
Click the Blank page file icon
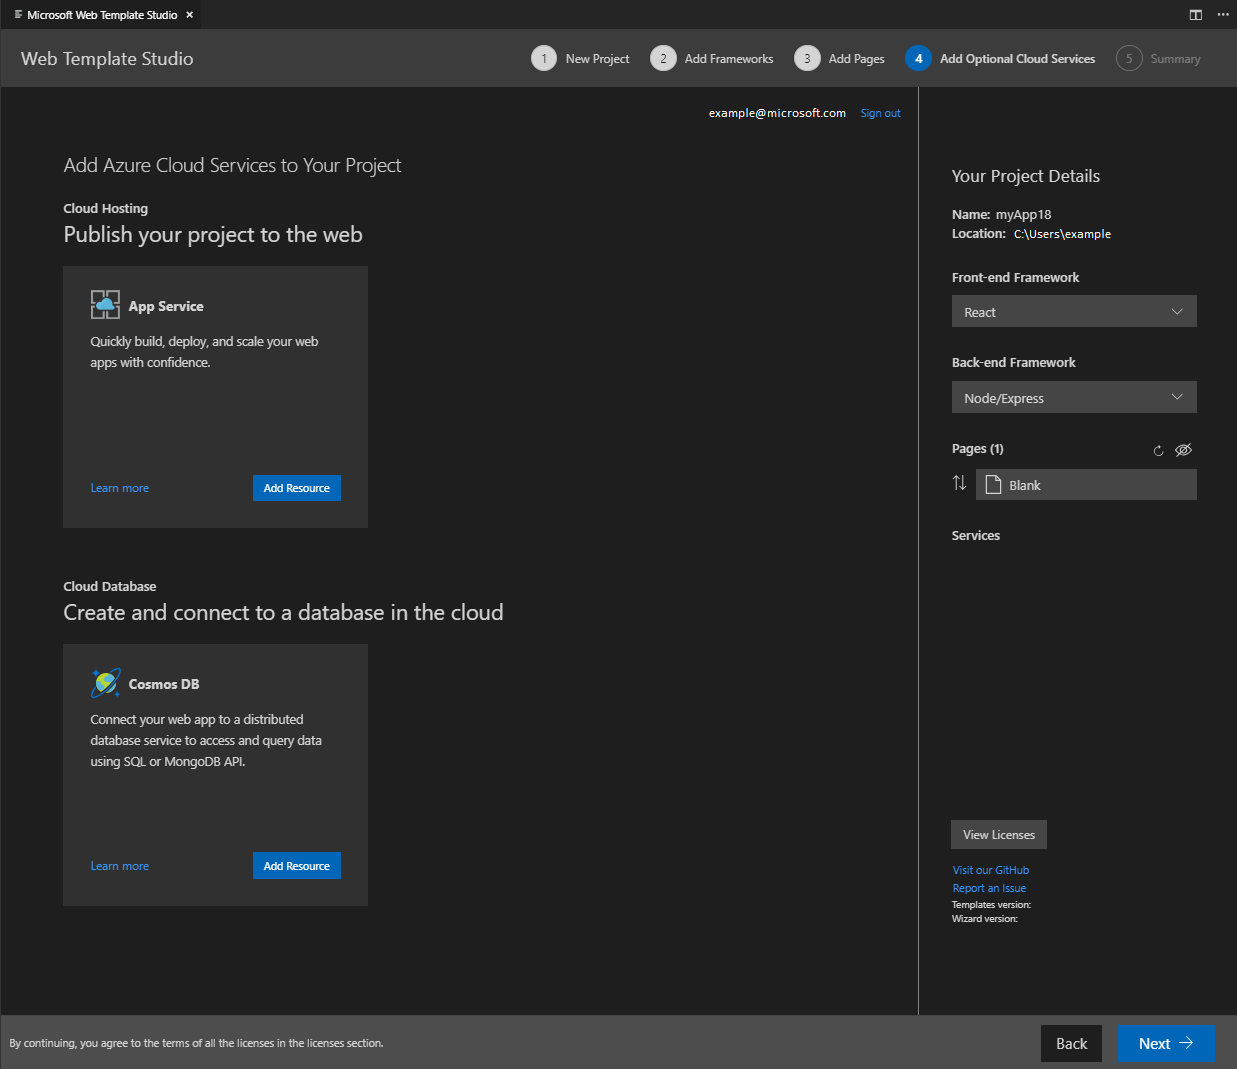tap(993, 485)
